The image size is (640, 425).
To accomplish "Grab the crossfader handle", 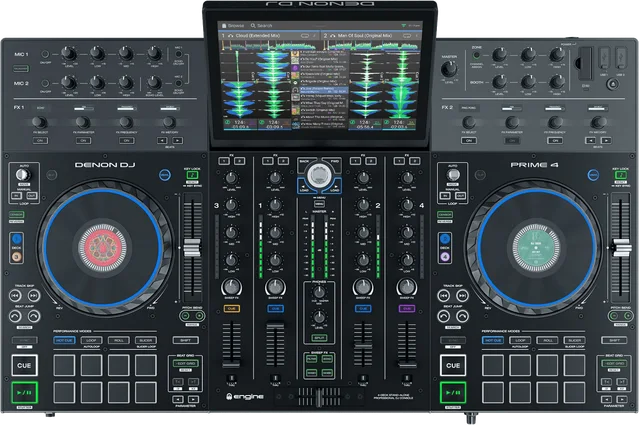I will click(x=319, y=398).
